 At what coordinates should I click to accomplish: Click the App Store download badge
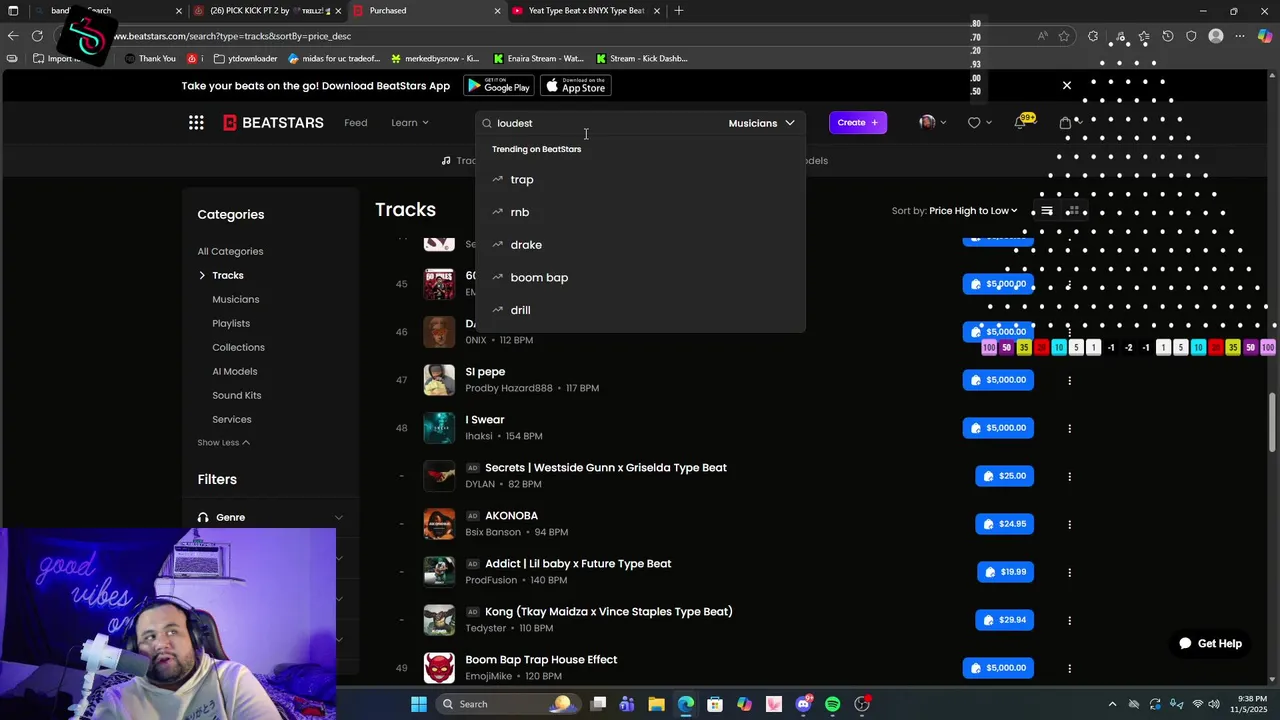tap(576, 86)
